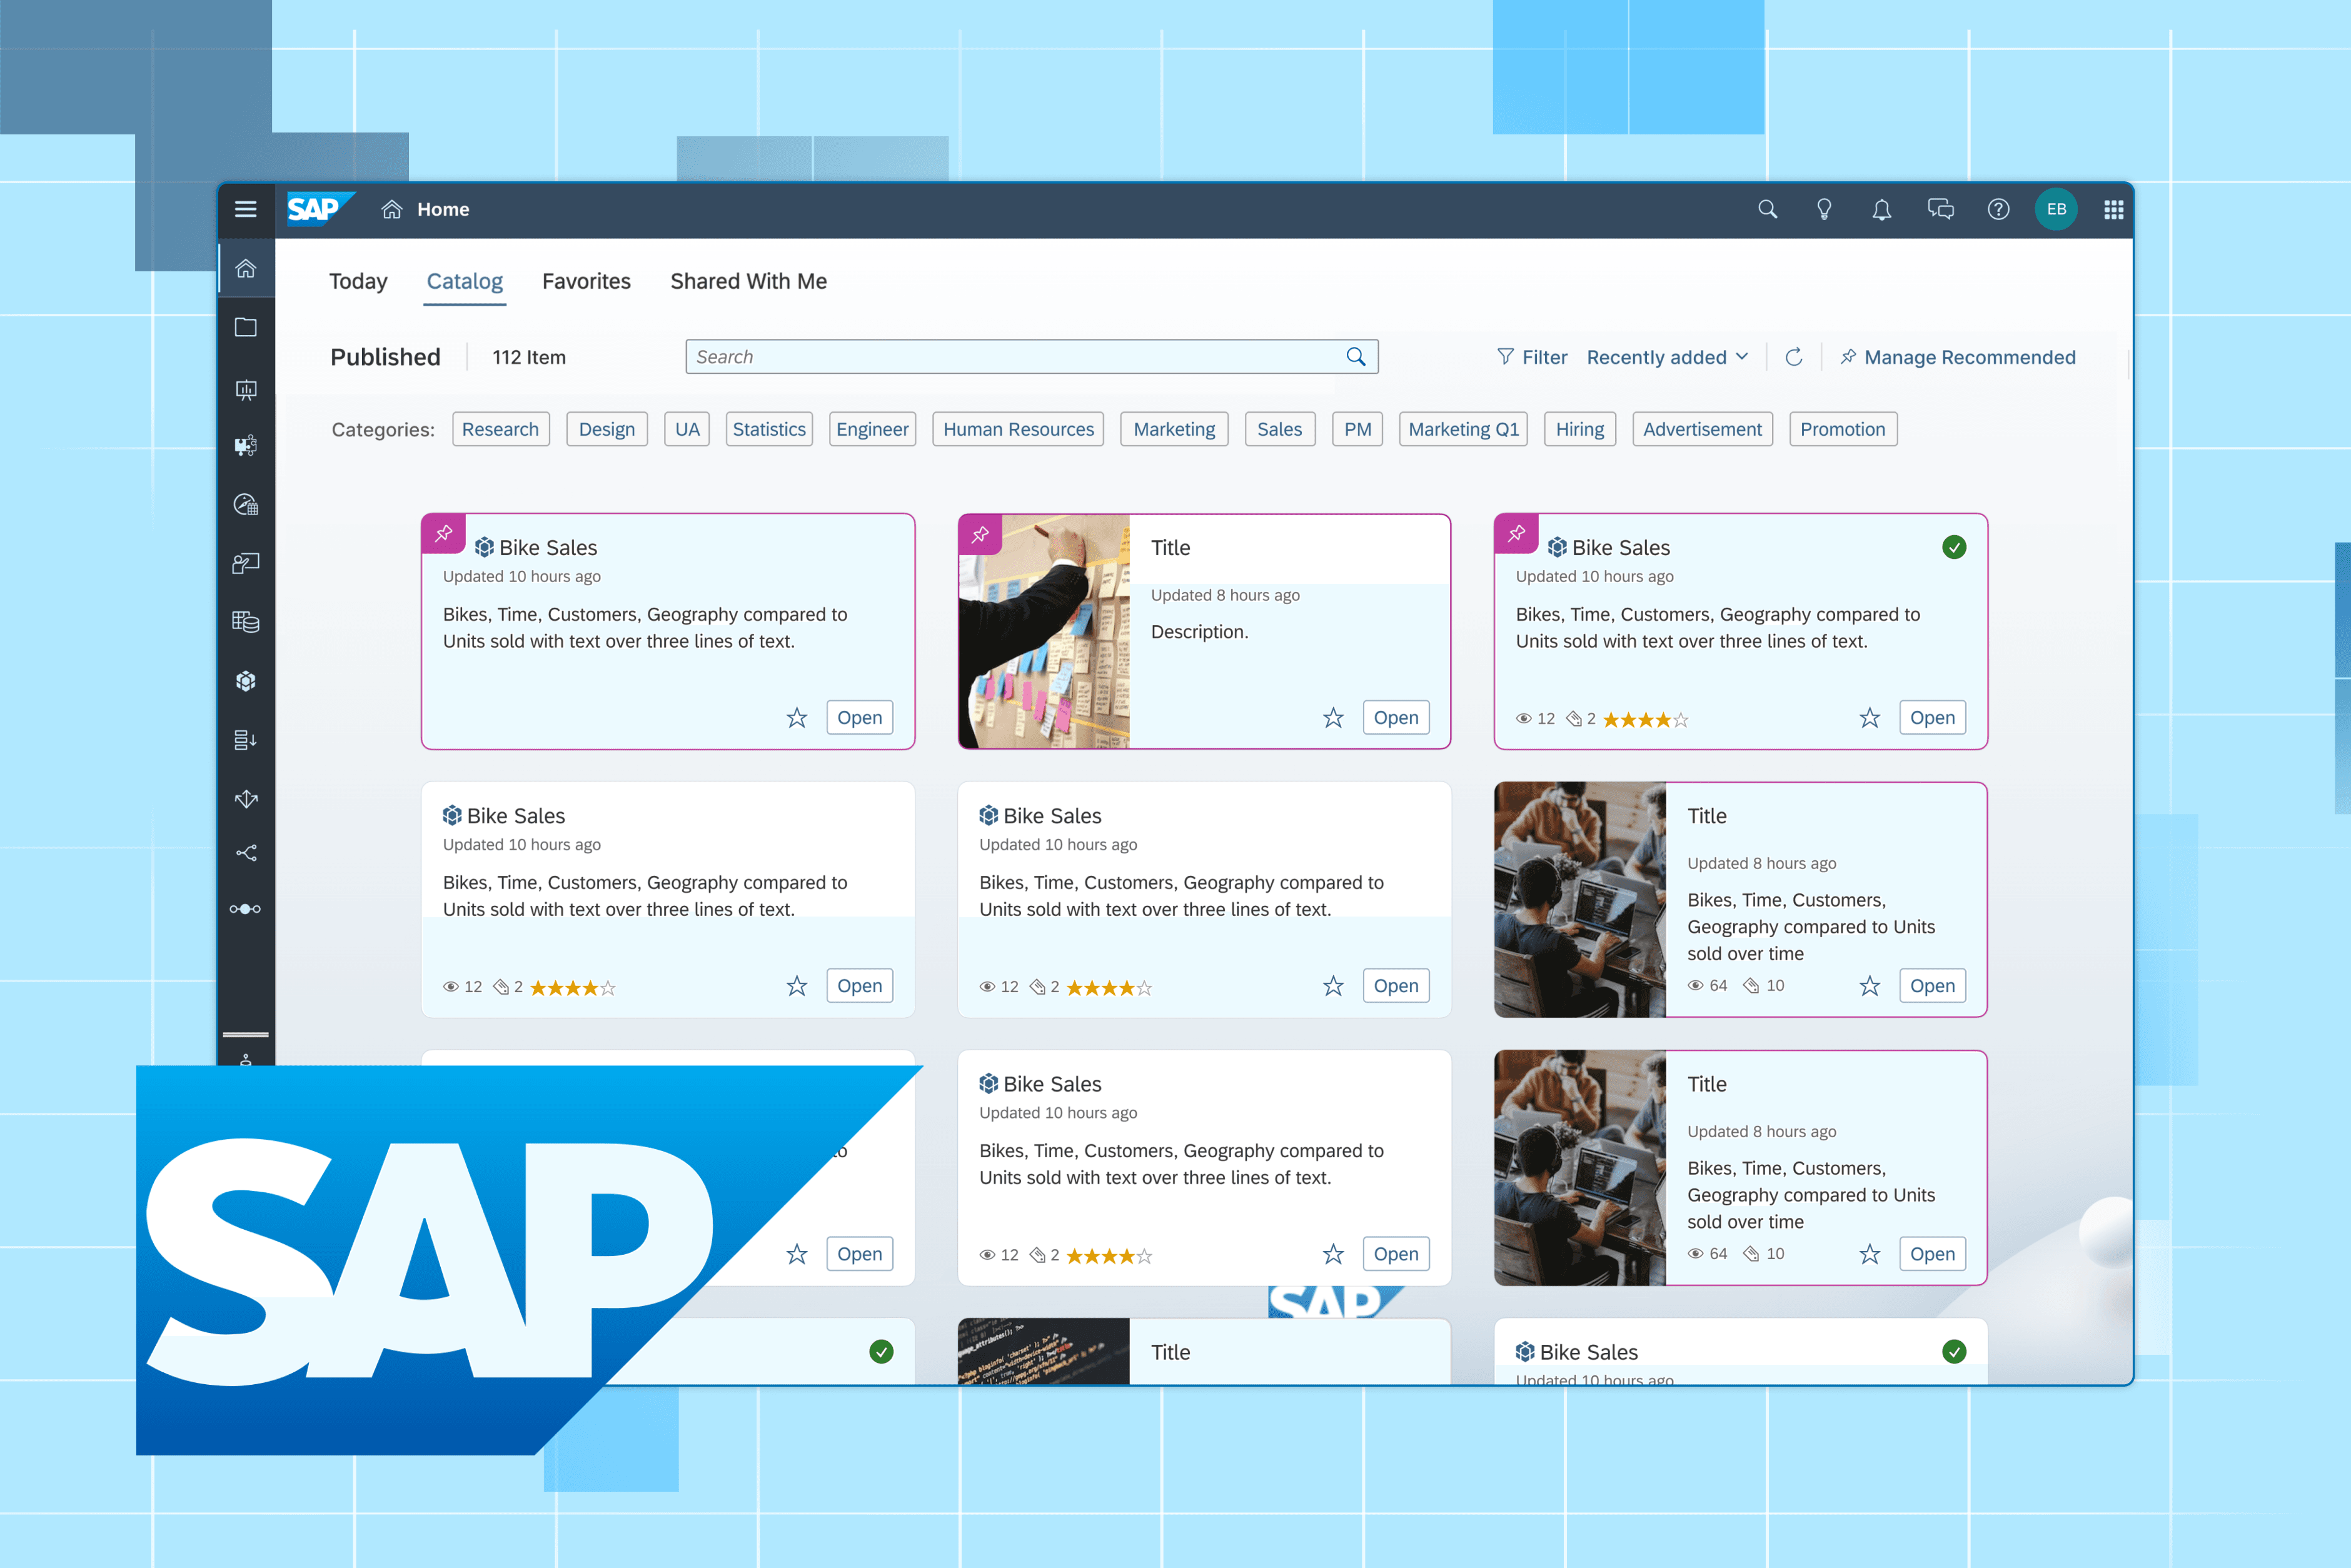Click the help question mark icon
This screenshot has height=1568, width=2351.
pyautogui.click(x=1998, y=209)
